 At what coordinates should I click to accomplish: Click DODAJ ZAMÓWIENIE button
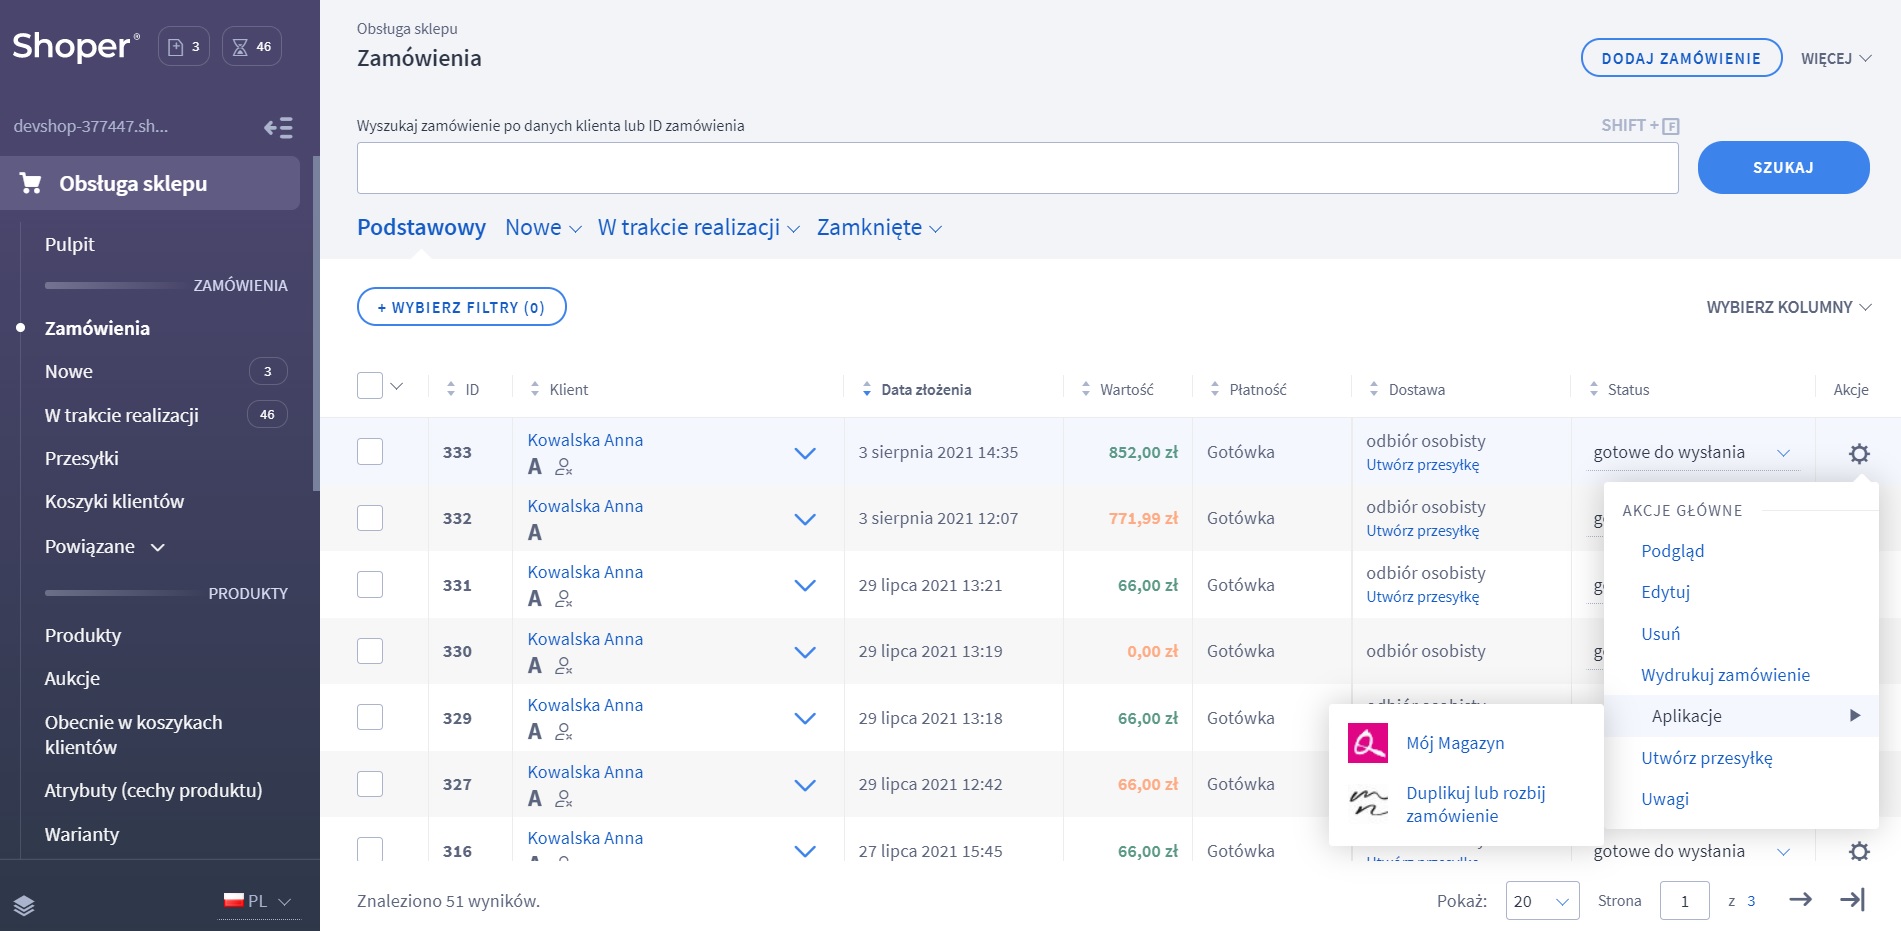pyautogui.click(x=1681, y=58)
